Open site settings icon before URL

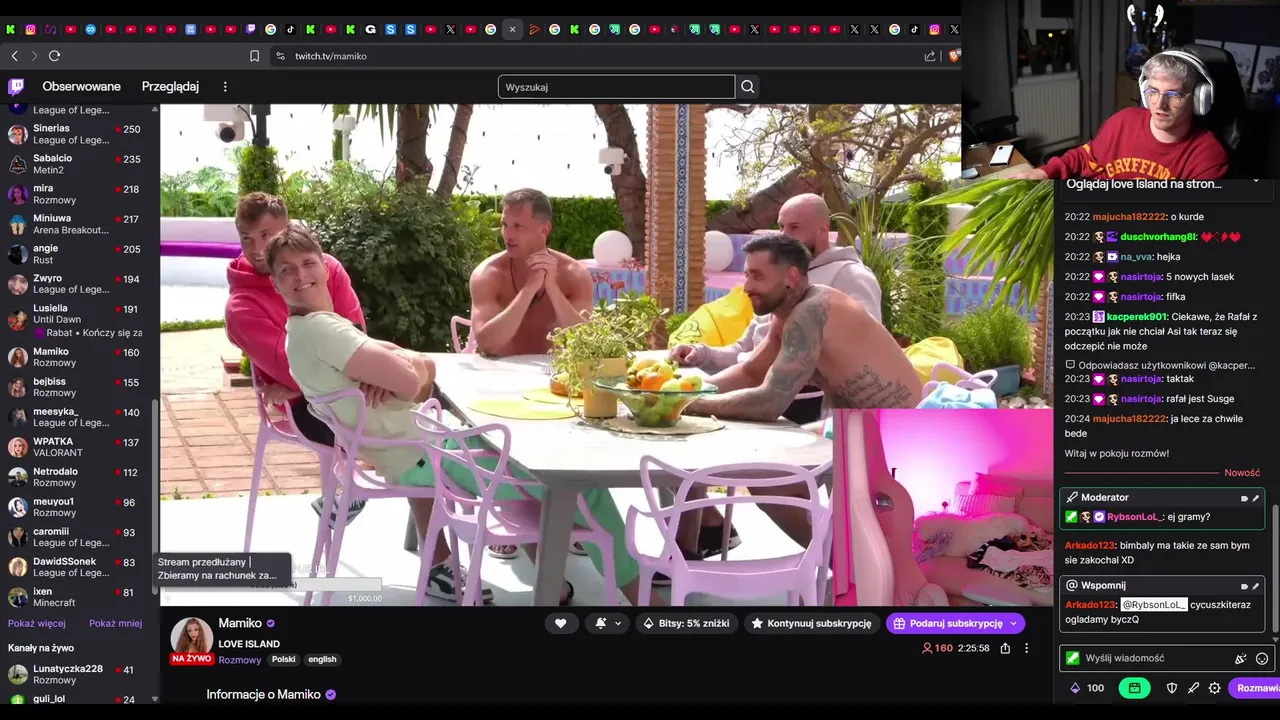click(280, 56)
